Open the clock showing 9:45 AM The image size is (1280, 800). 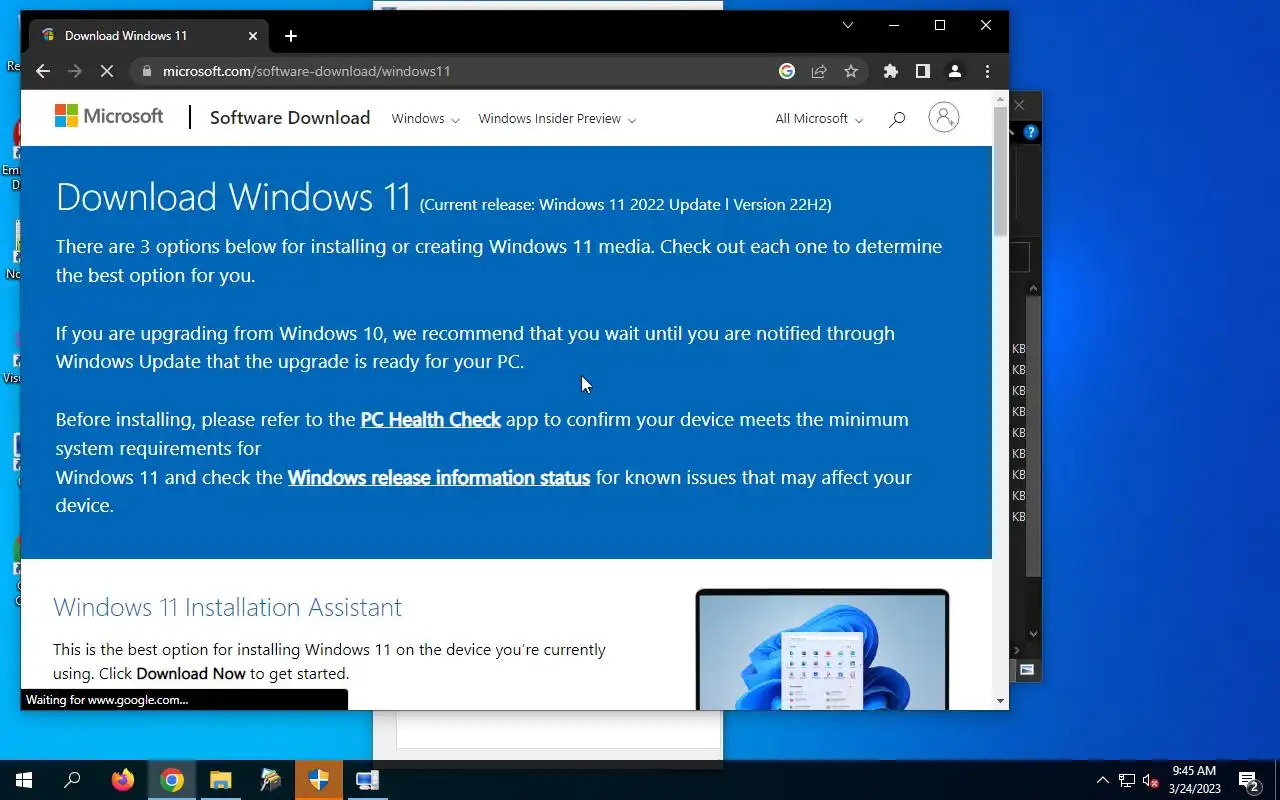click(x=1195, y=780)
